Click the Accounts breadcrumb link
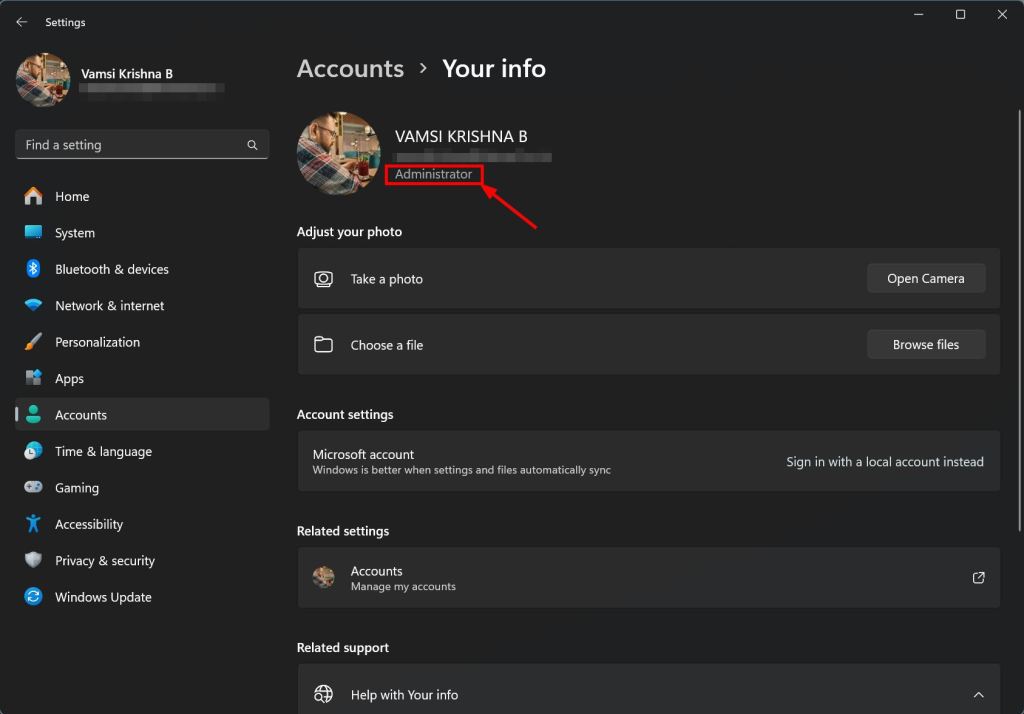Viewport: 1024px width, 714px height. click(350, 69)
